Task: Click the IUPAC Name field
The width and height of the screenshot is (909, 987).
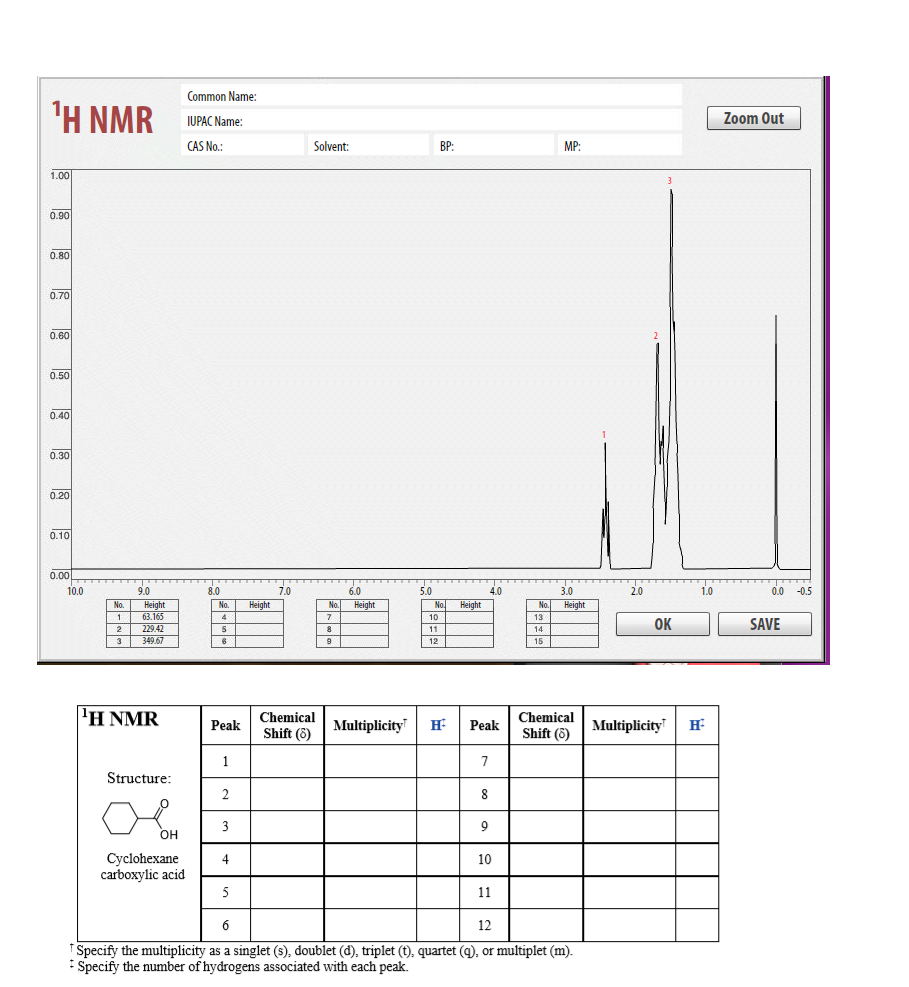Action: (x=431, y=120)
